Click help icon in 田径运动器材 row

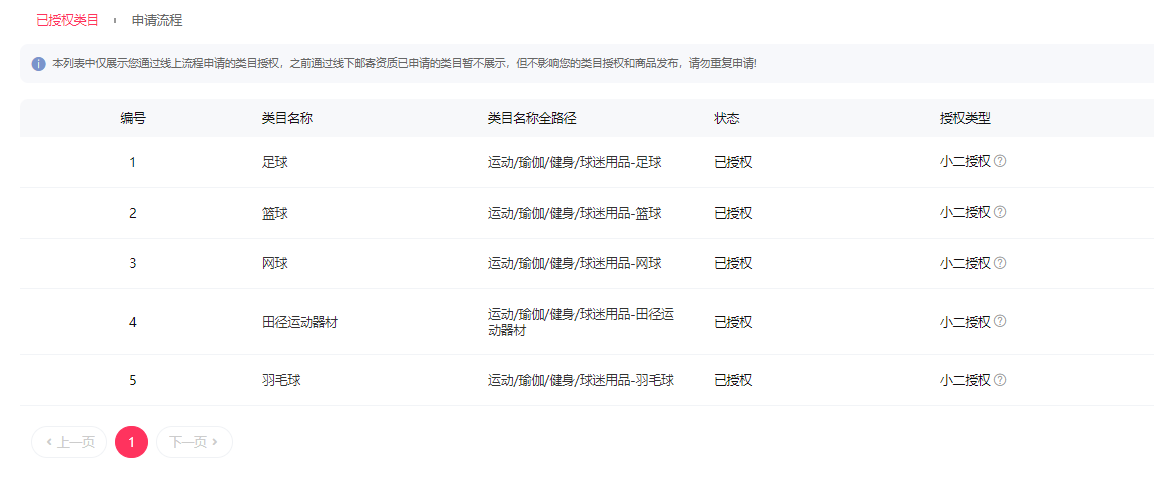click(1000, 321)
